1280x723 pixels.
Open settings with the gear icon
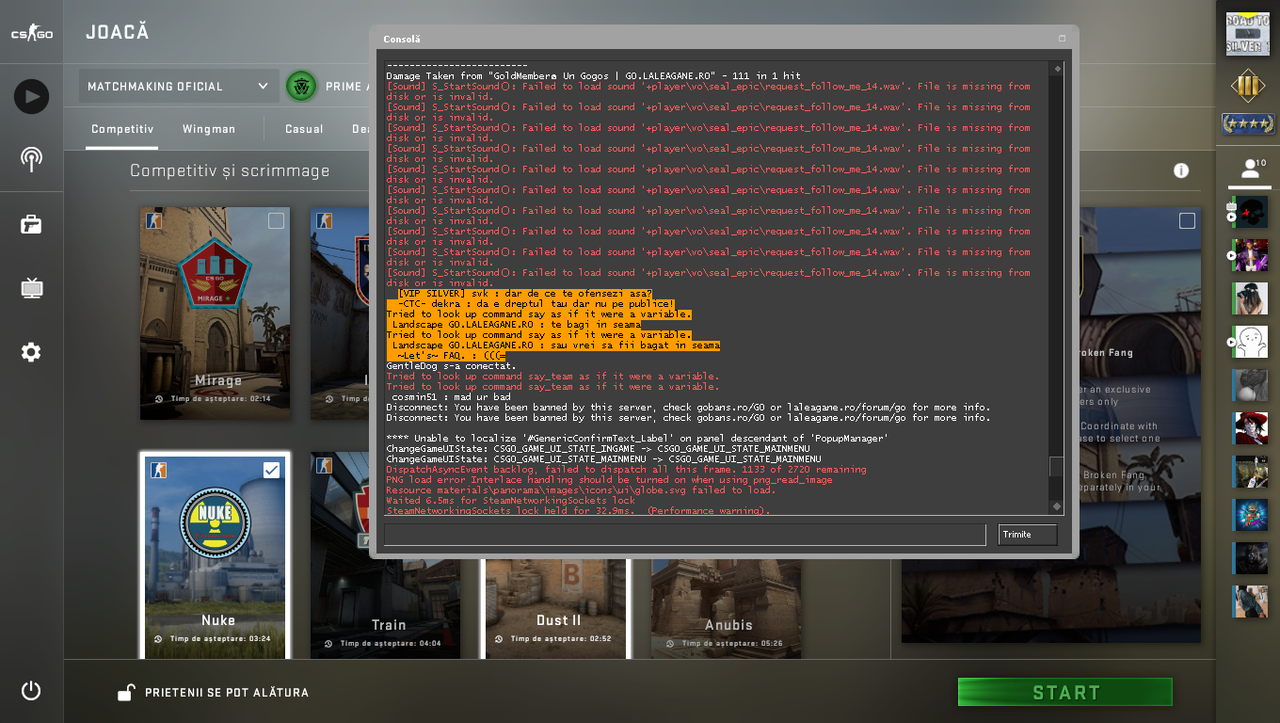click(x=31, y=352)
